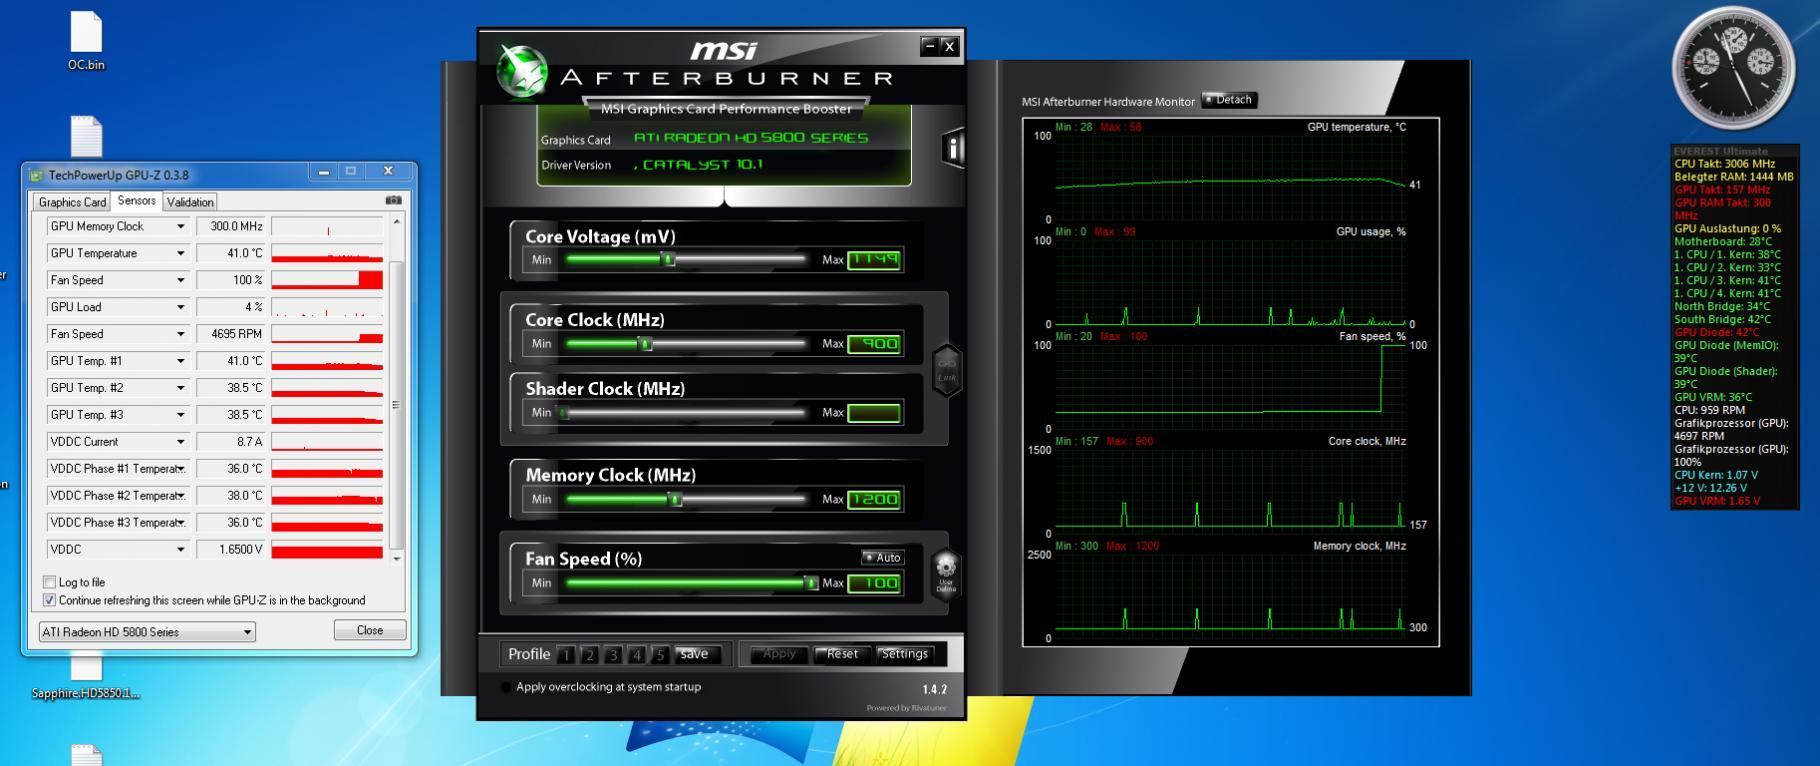Open the Fan Speed 4695 RPM dropdown
Viewport: 1820px width, 766px height.
coord(180,335)
